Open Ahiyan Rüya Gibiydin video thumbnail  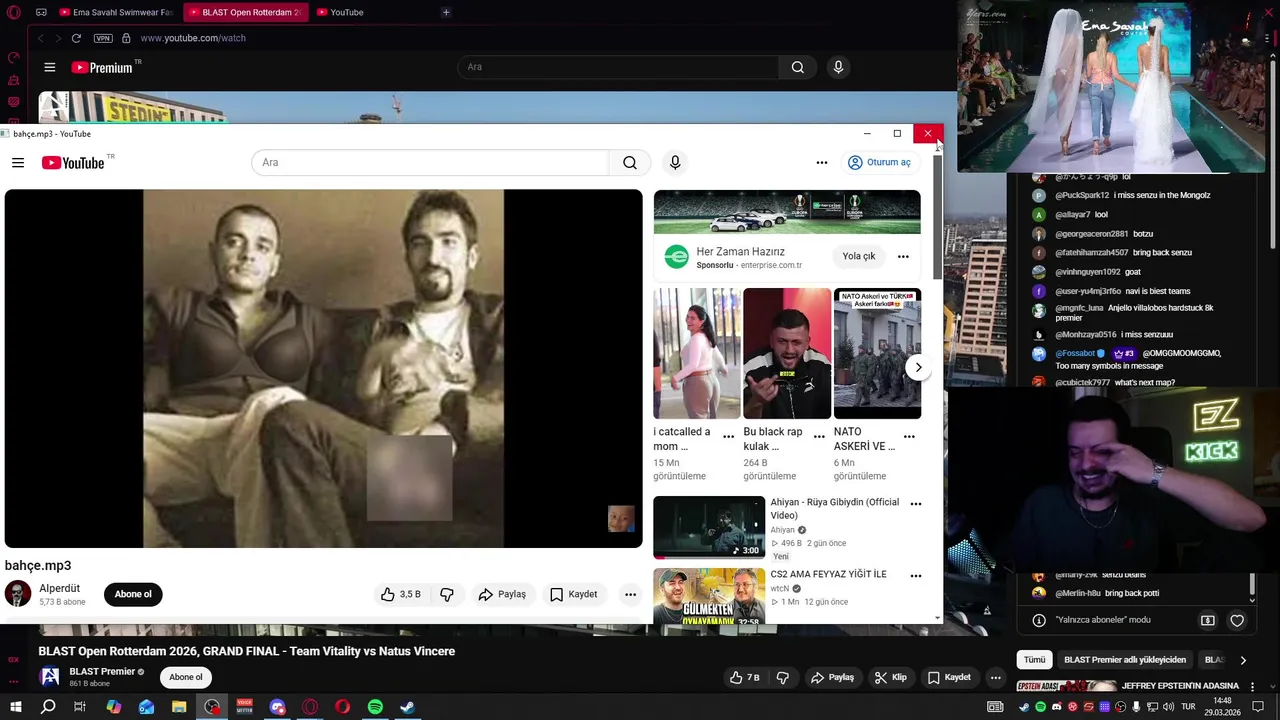tap(709, 527)
